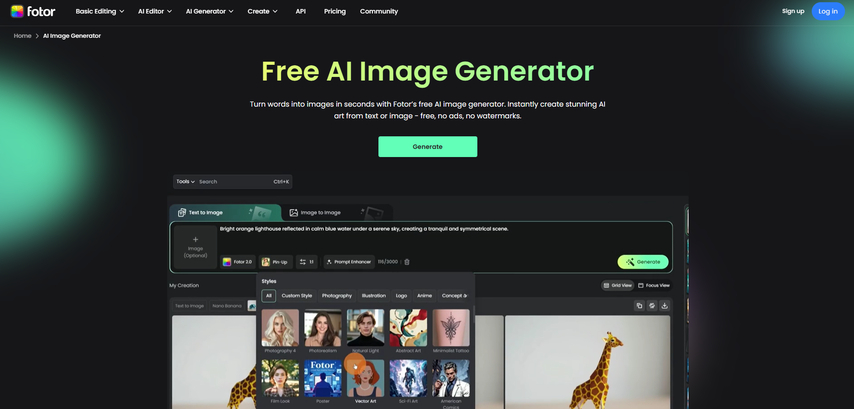This screenshot has width=854, height=409.
Task: Open the Fotor 2.0 model selector
Action: [237, 262]
